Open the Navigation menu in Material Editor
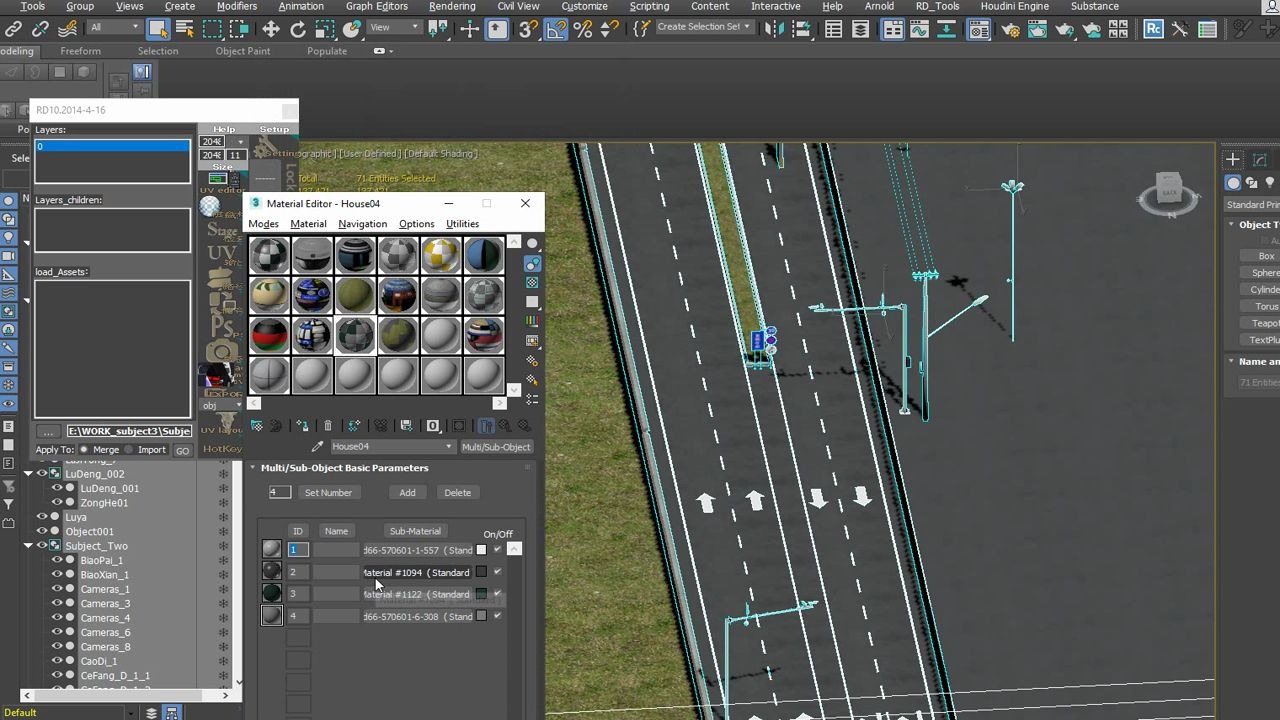 (362, 224)
